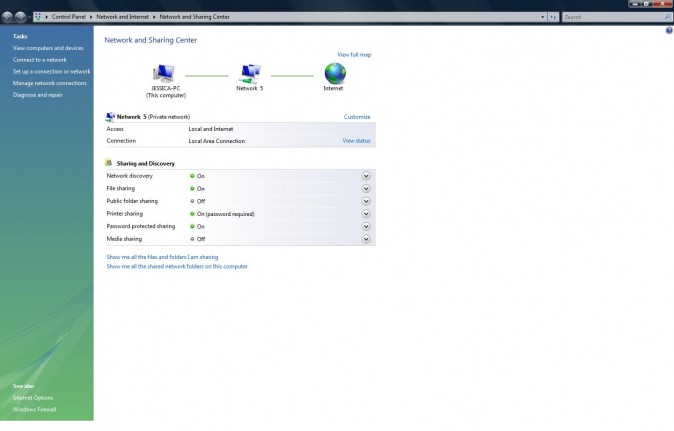Click the refresh button beside address bar
This screenshot has width=674, height=431.
tap(553, 17)
